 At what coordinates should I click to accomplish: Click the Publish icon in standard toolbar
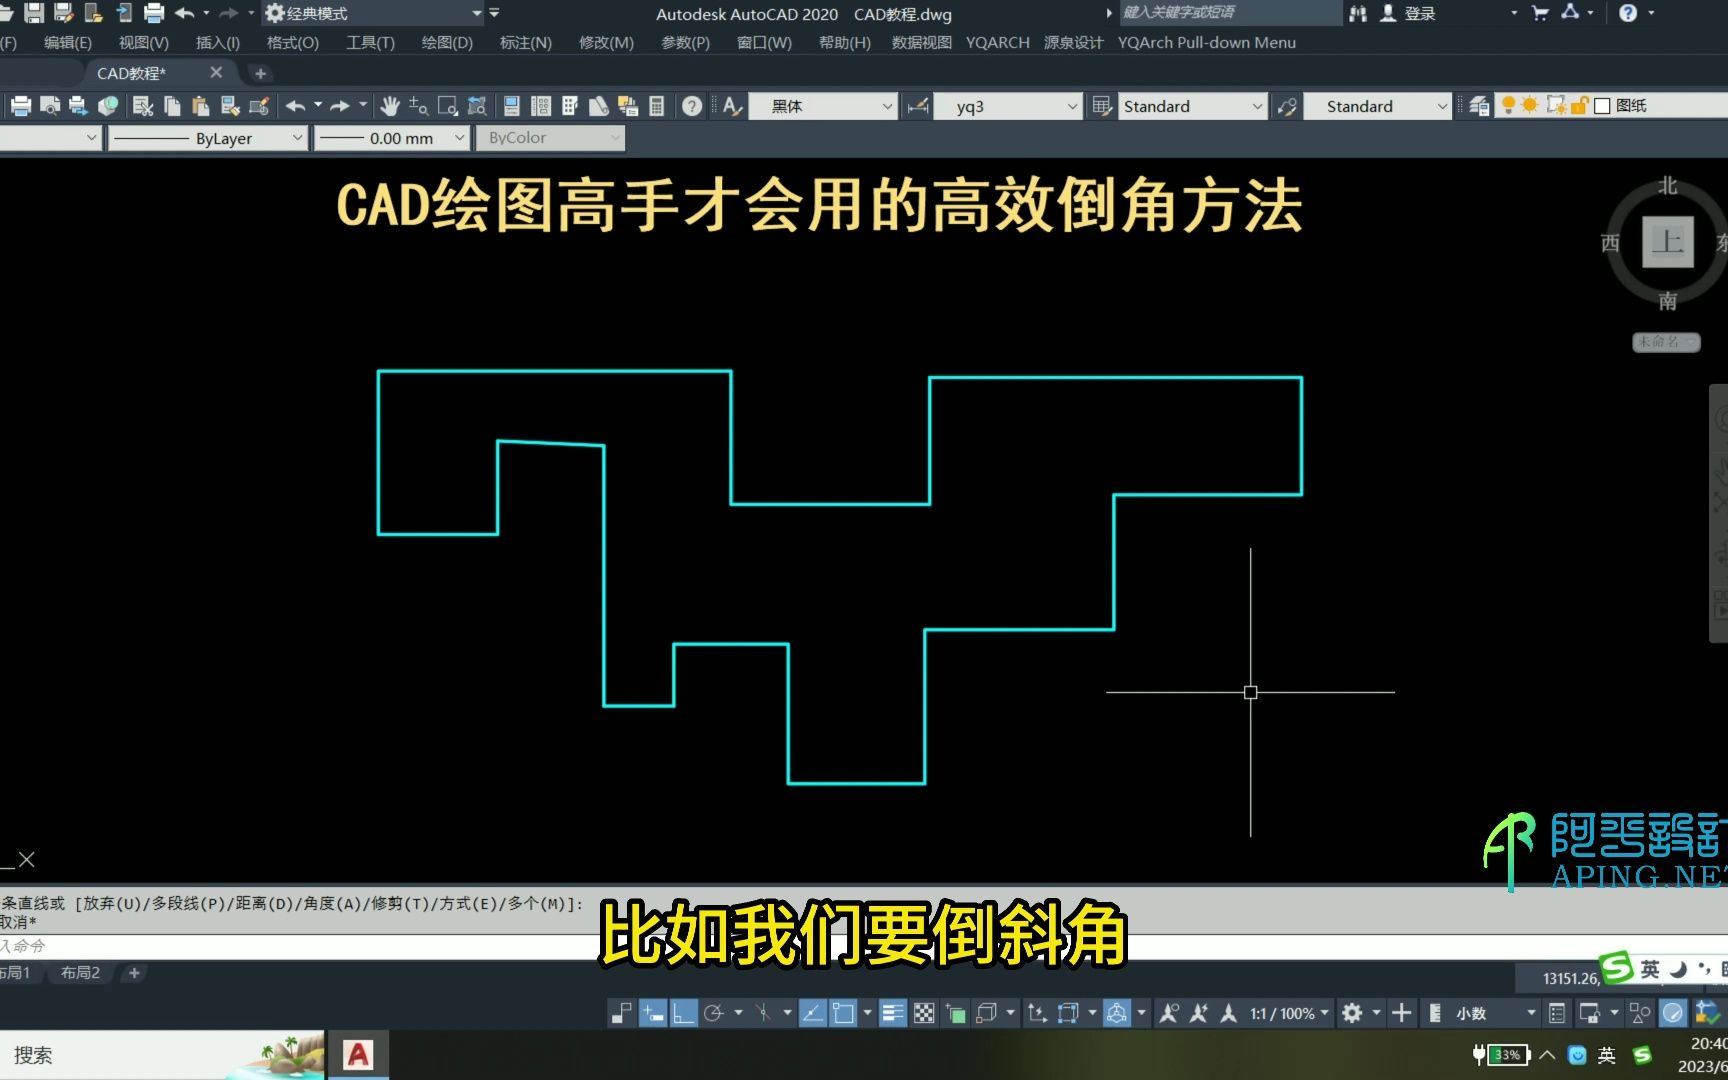(78, 106)
